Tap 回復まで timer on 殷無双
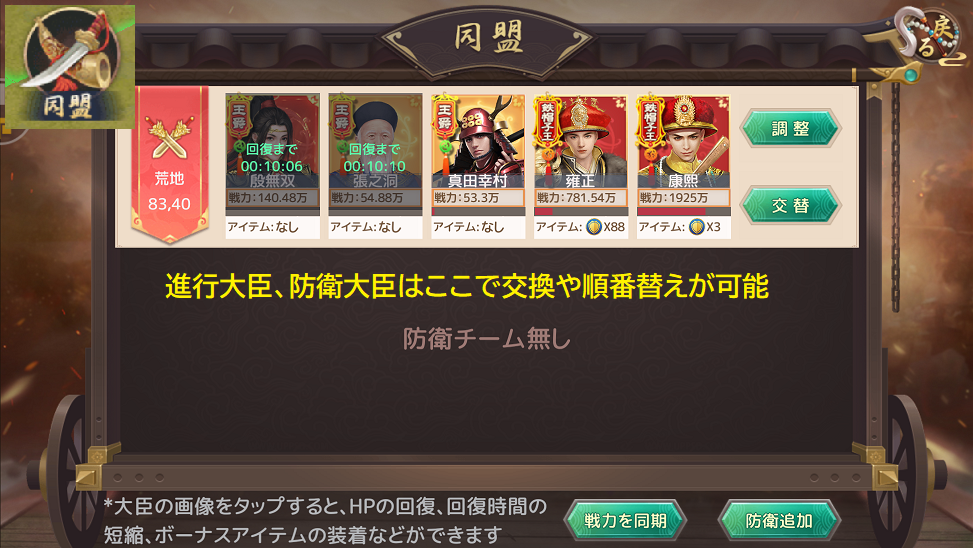This screenshot has height=548, width=973. point(272,158)
